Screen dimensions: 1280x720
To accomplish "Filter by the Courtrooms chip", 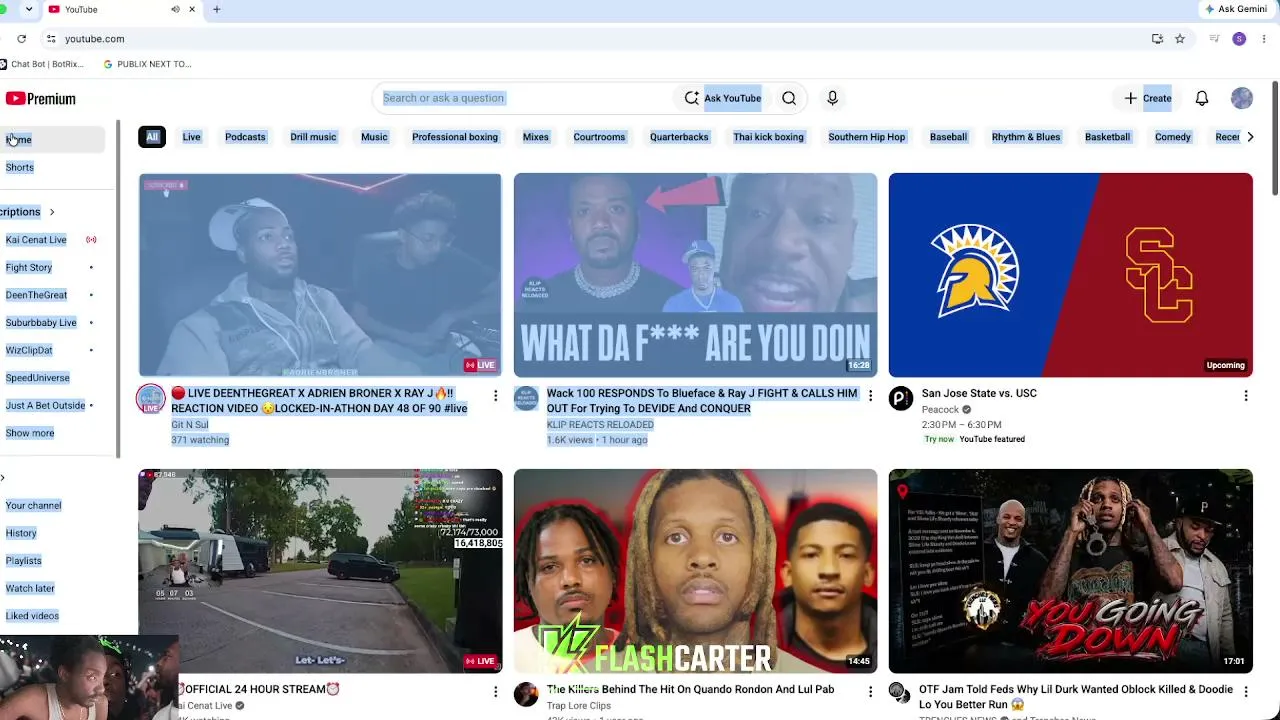I will pos(599,137).
